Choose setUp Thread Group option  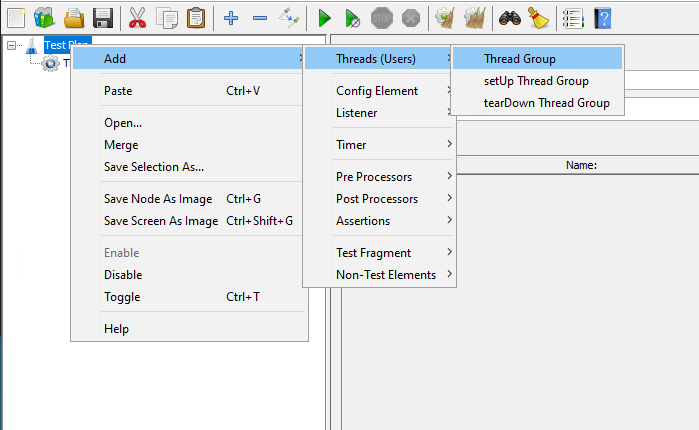[x=535, y=81]
